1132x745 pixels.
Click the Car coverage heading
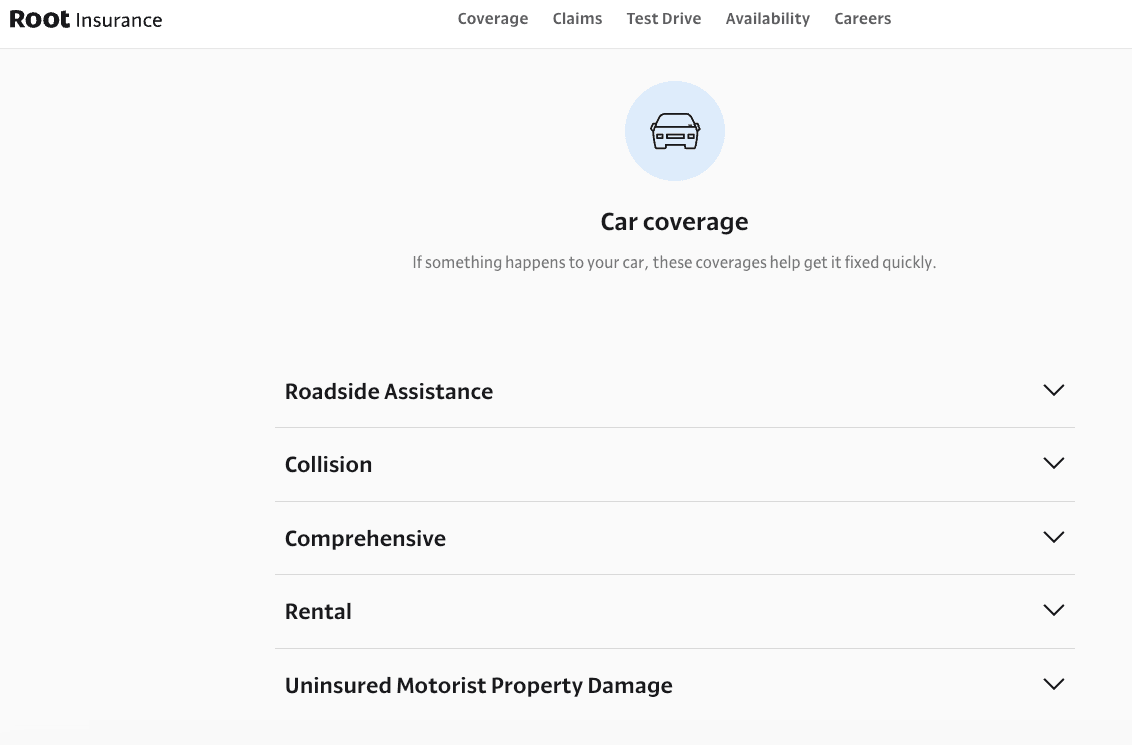[675, 221]
